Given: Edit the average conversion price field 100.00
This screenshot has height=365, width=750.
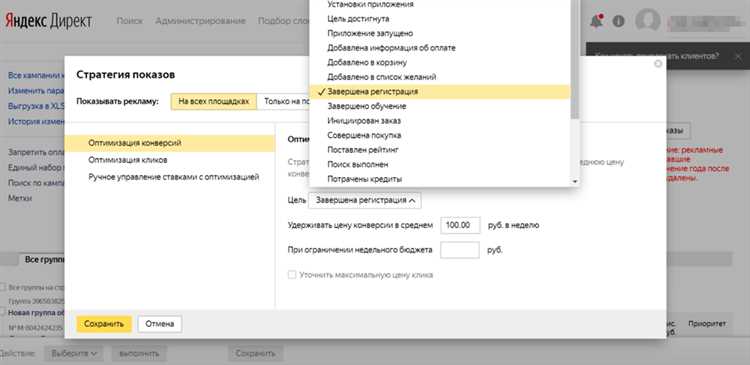Looking at the screenshot, I should (x=460, y=225).
